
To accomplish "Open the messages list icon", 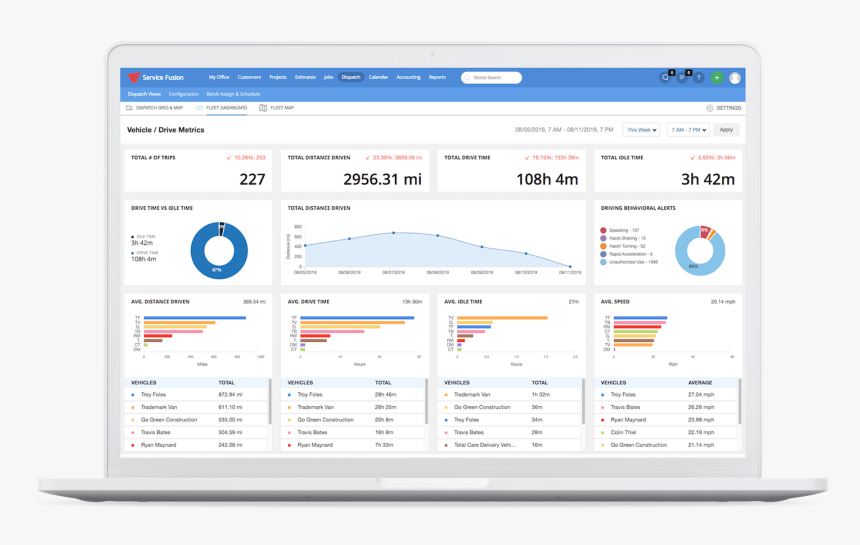I will point(682,77).
